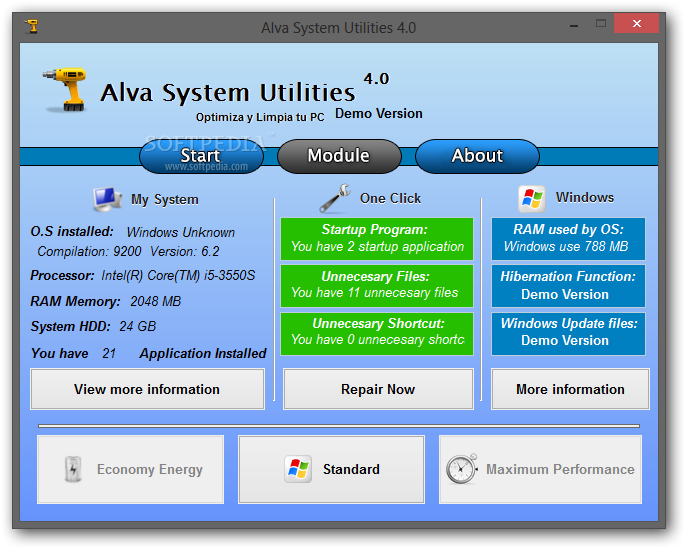Select the Economy Energy mode
Viewport: 686px width, 549px height.
(130, 469)
